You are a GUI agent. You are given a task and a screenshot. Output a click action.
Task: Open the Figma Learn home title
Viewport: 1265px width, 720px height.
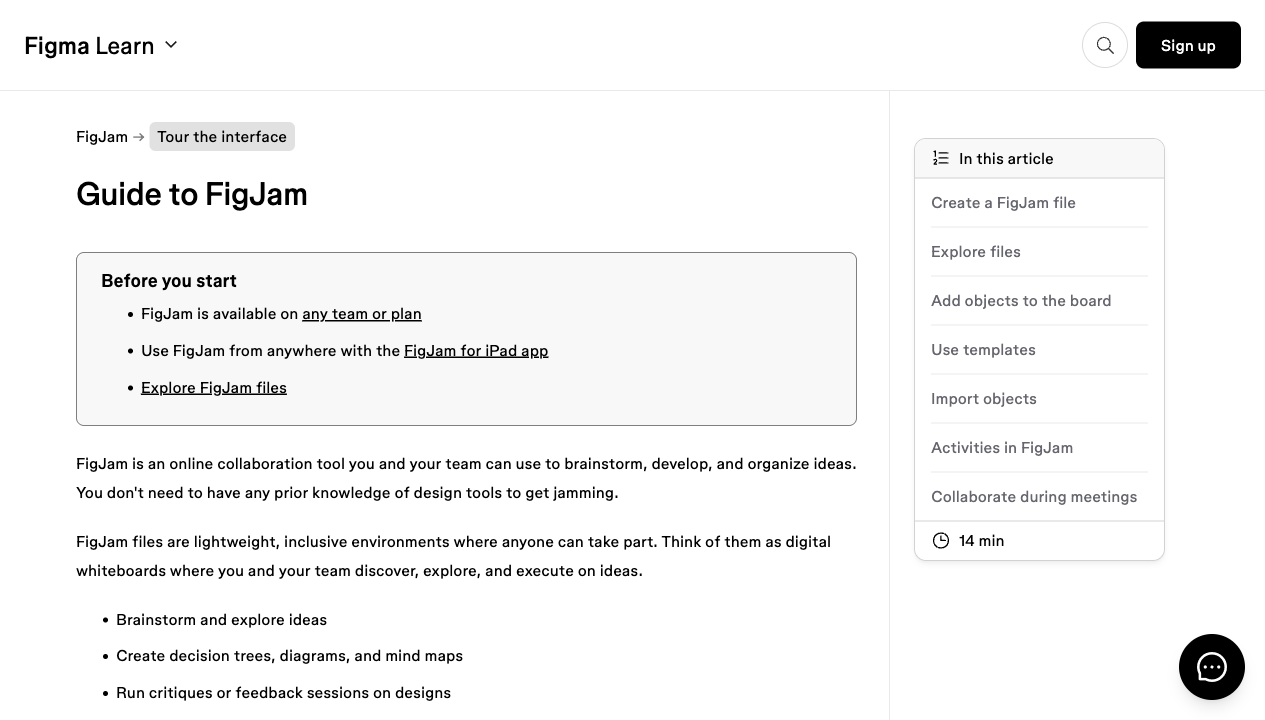[x=89, y=46]
